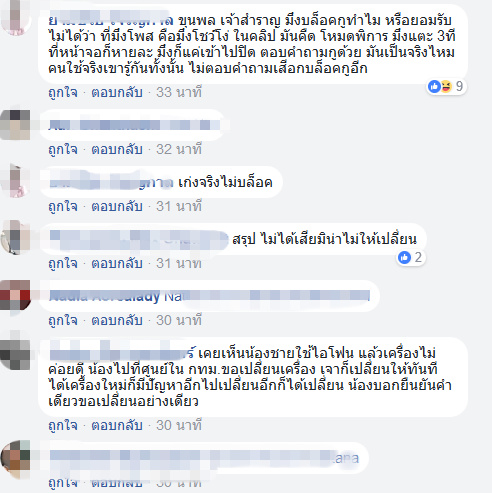Click ตอบกลับ under the 33 นาที comment
Viewport: 492px width, 493px height.
(117, 92)
